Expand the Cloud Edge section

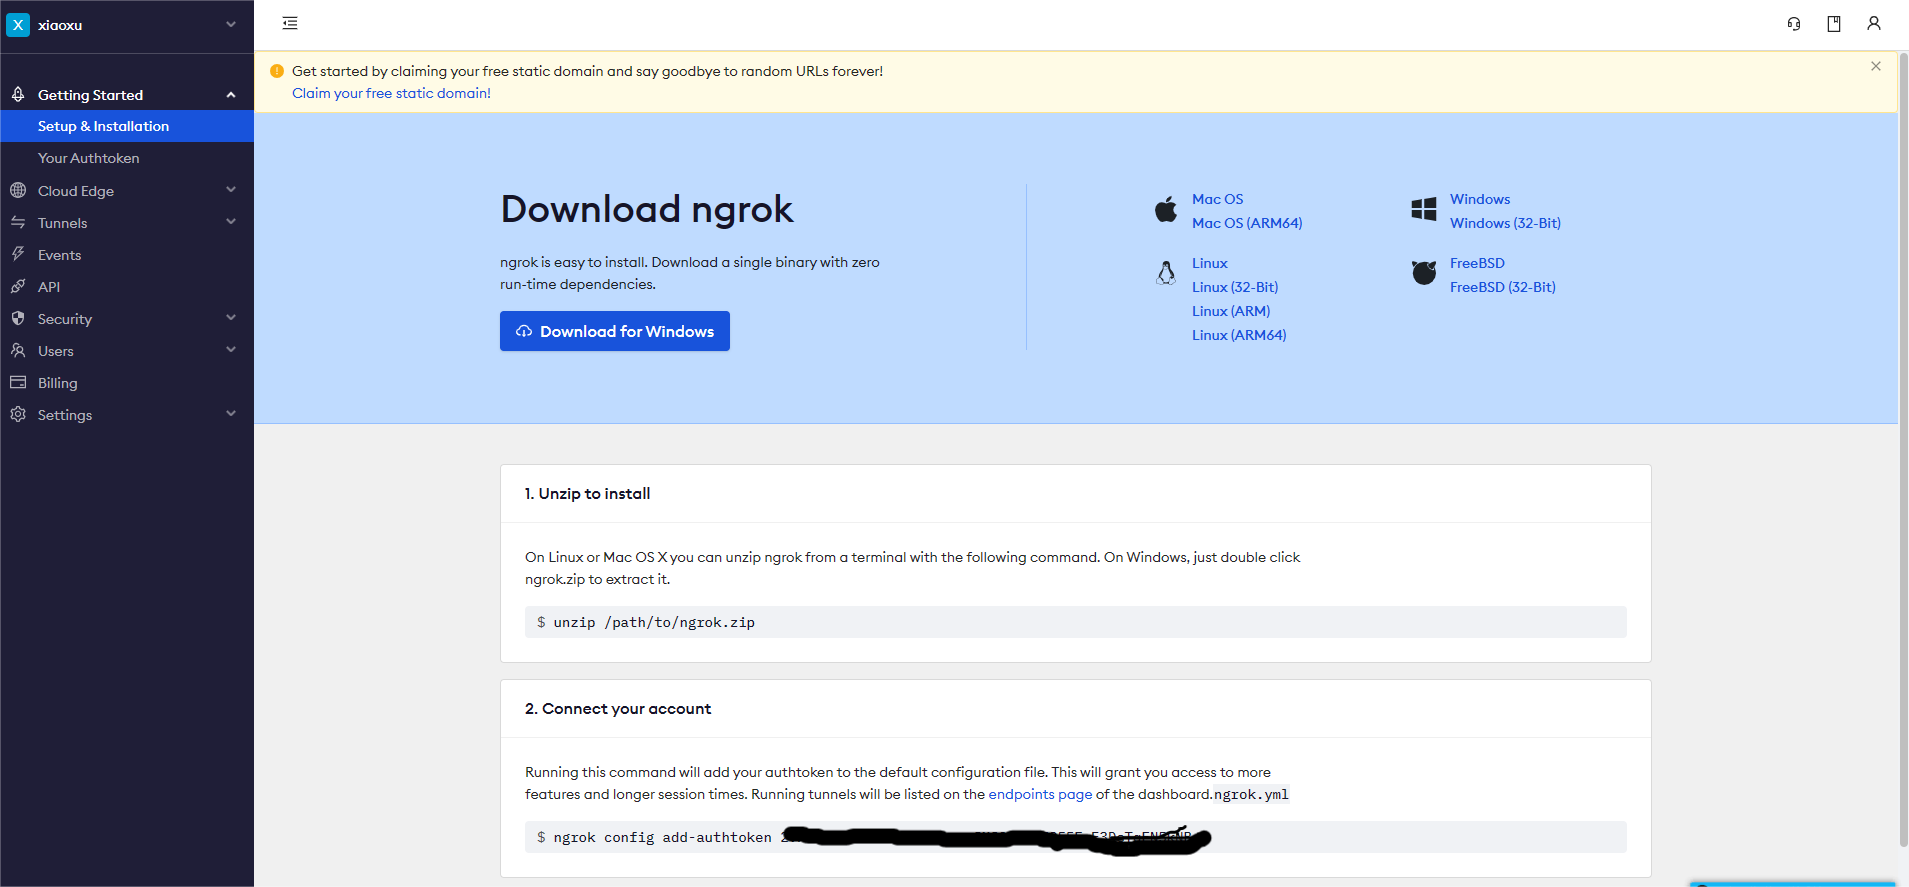click(231, 190)
